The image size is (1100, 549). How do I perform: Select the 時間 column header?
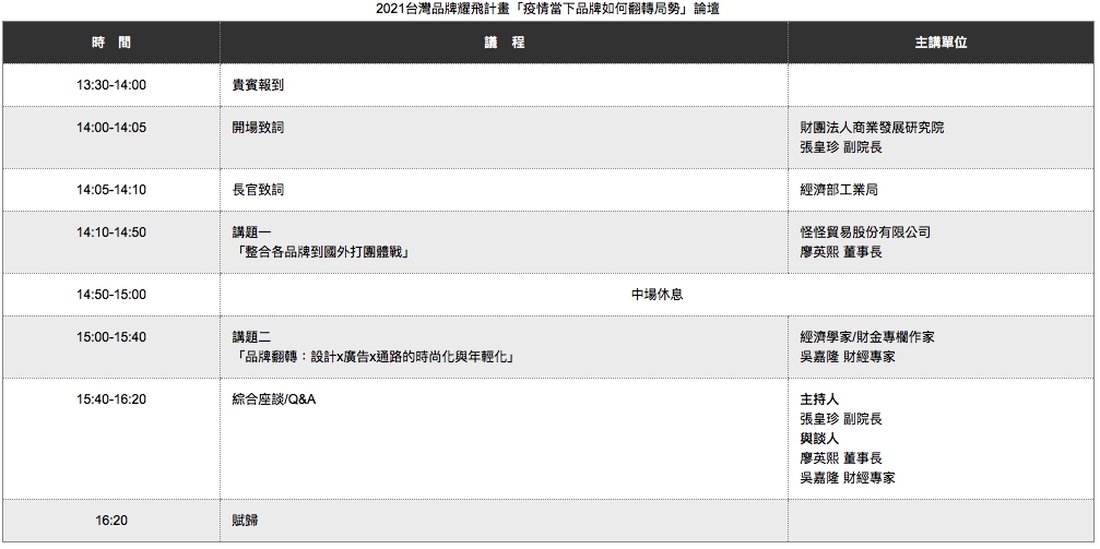click(111, 43)
